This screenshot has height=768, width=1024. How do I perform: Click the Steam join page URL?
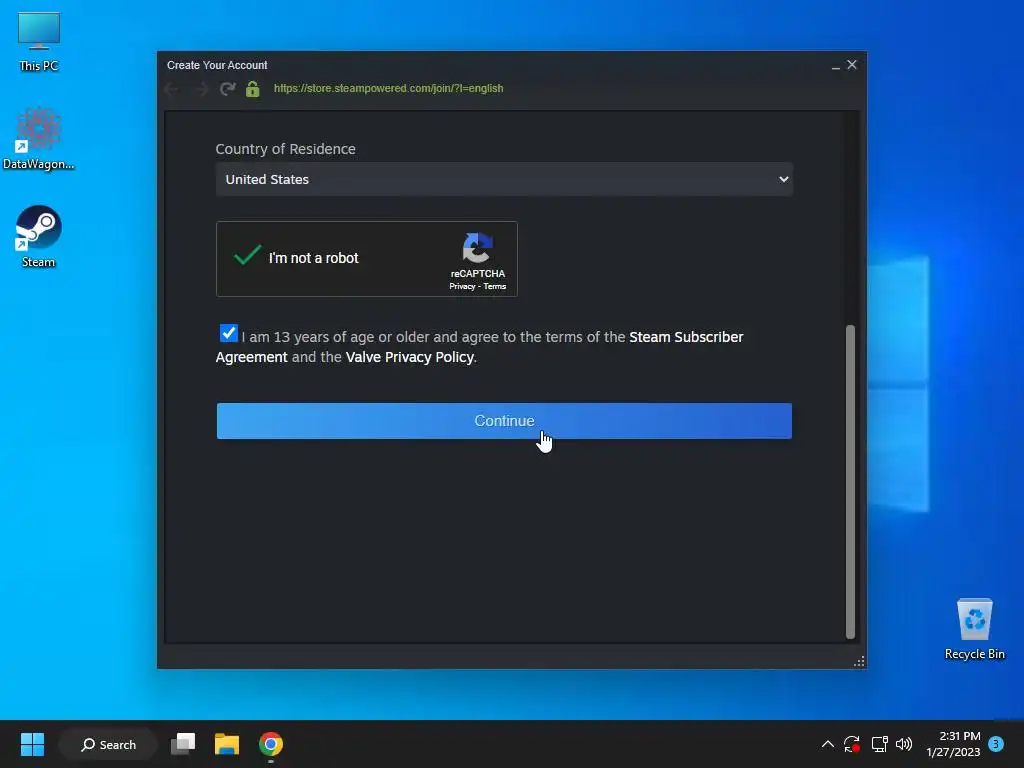[x=389, y=88]
